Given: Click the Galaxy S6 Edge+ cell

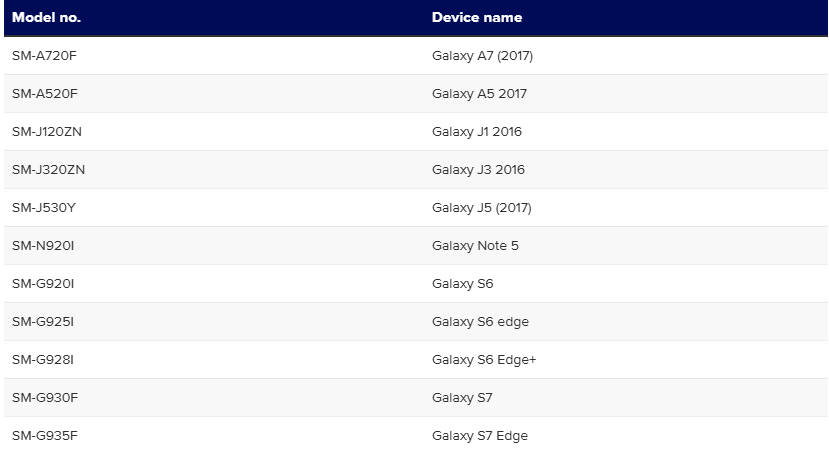Looking at the screenshot, I should pyautogui.click(x=484, y=360).
